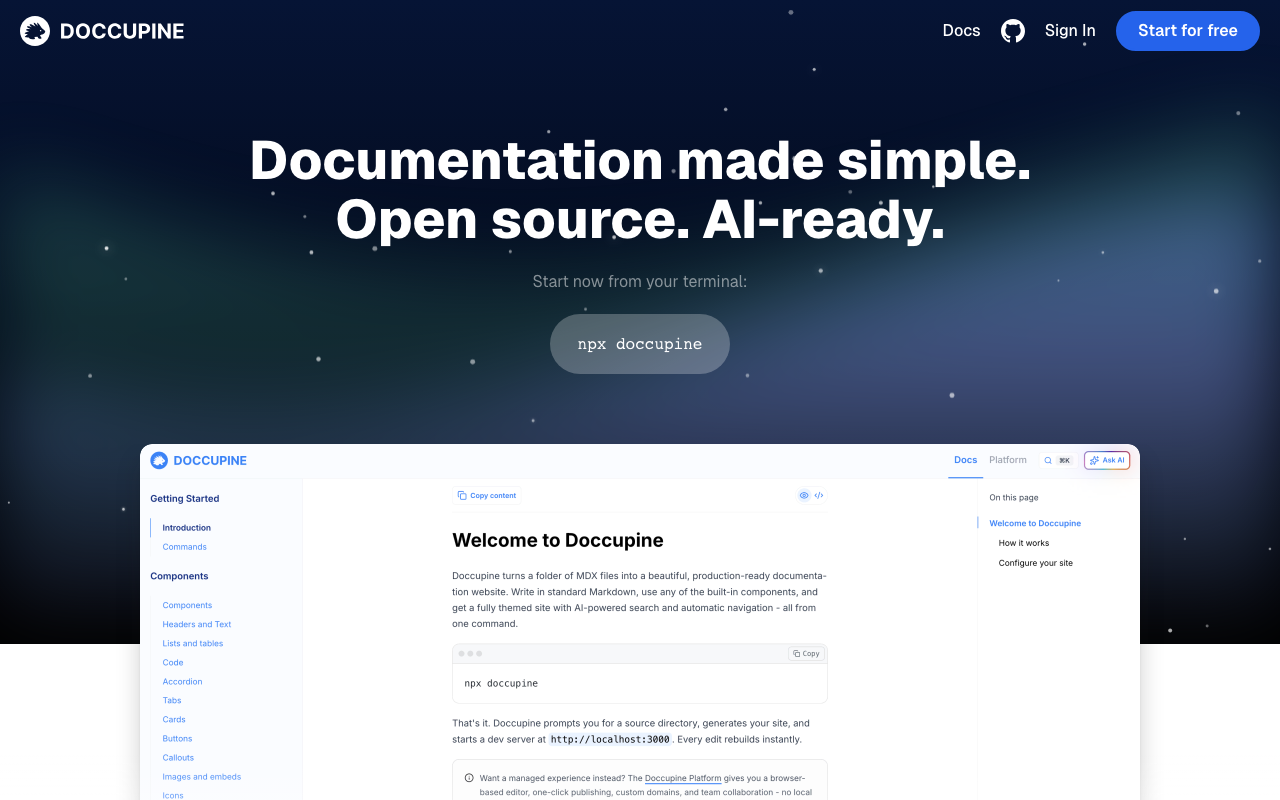The width and height of the screenshot is (1280, 800).
Task: Jump to the Configure your site section
Action: [x=1036, y=563]
